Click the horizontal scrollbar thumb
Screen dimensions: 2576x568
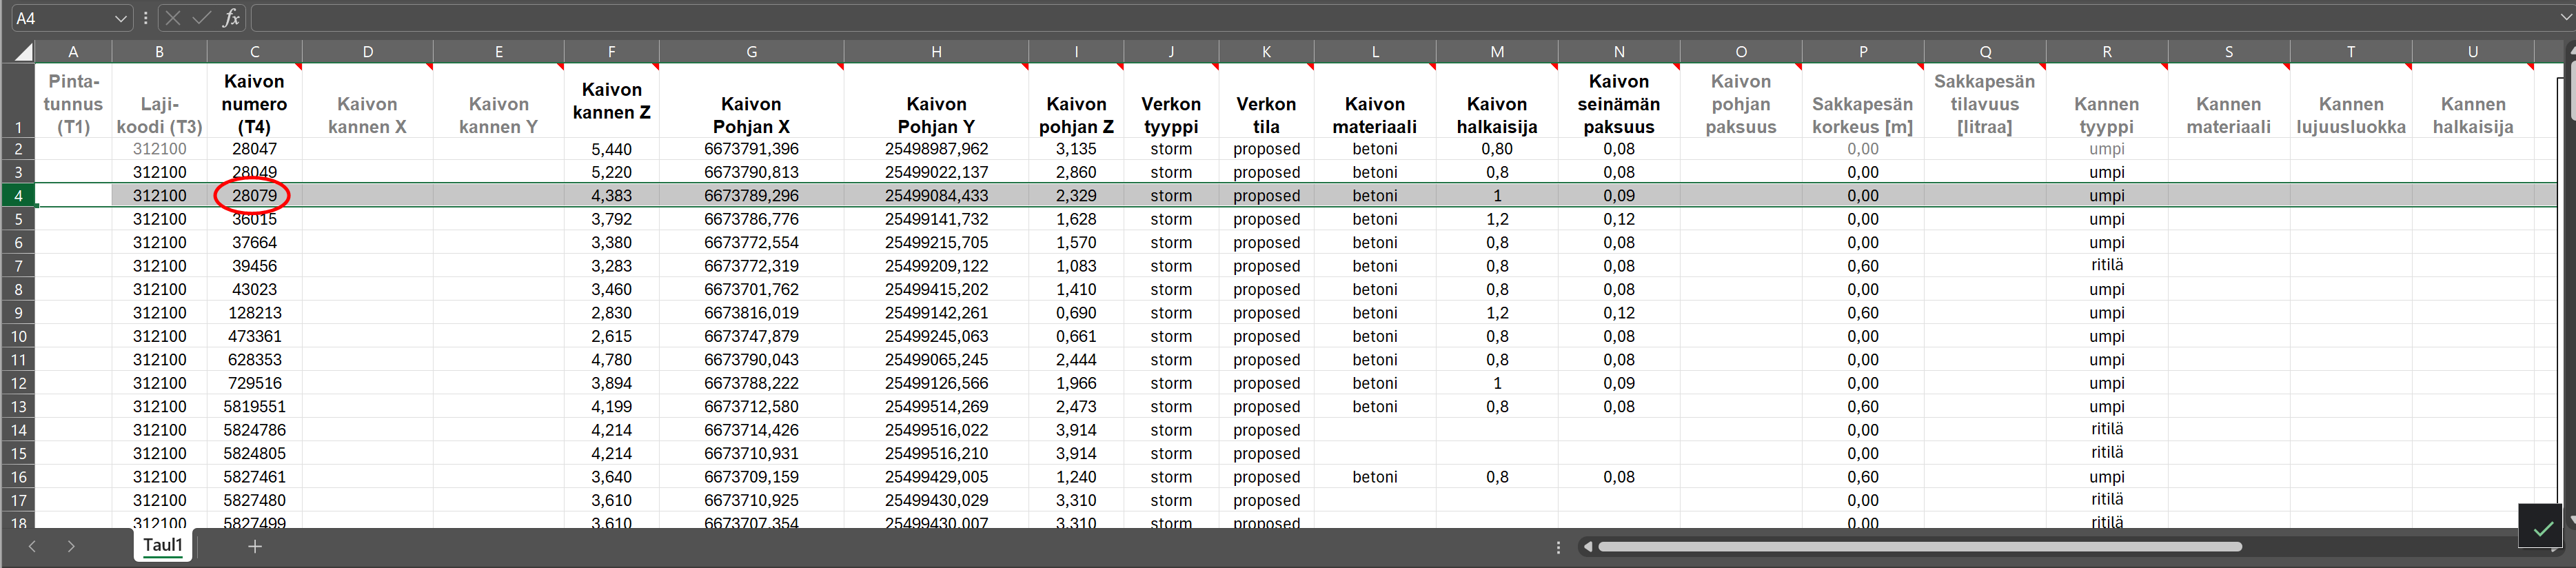[1920, 547]
